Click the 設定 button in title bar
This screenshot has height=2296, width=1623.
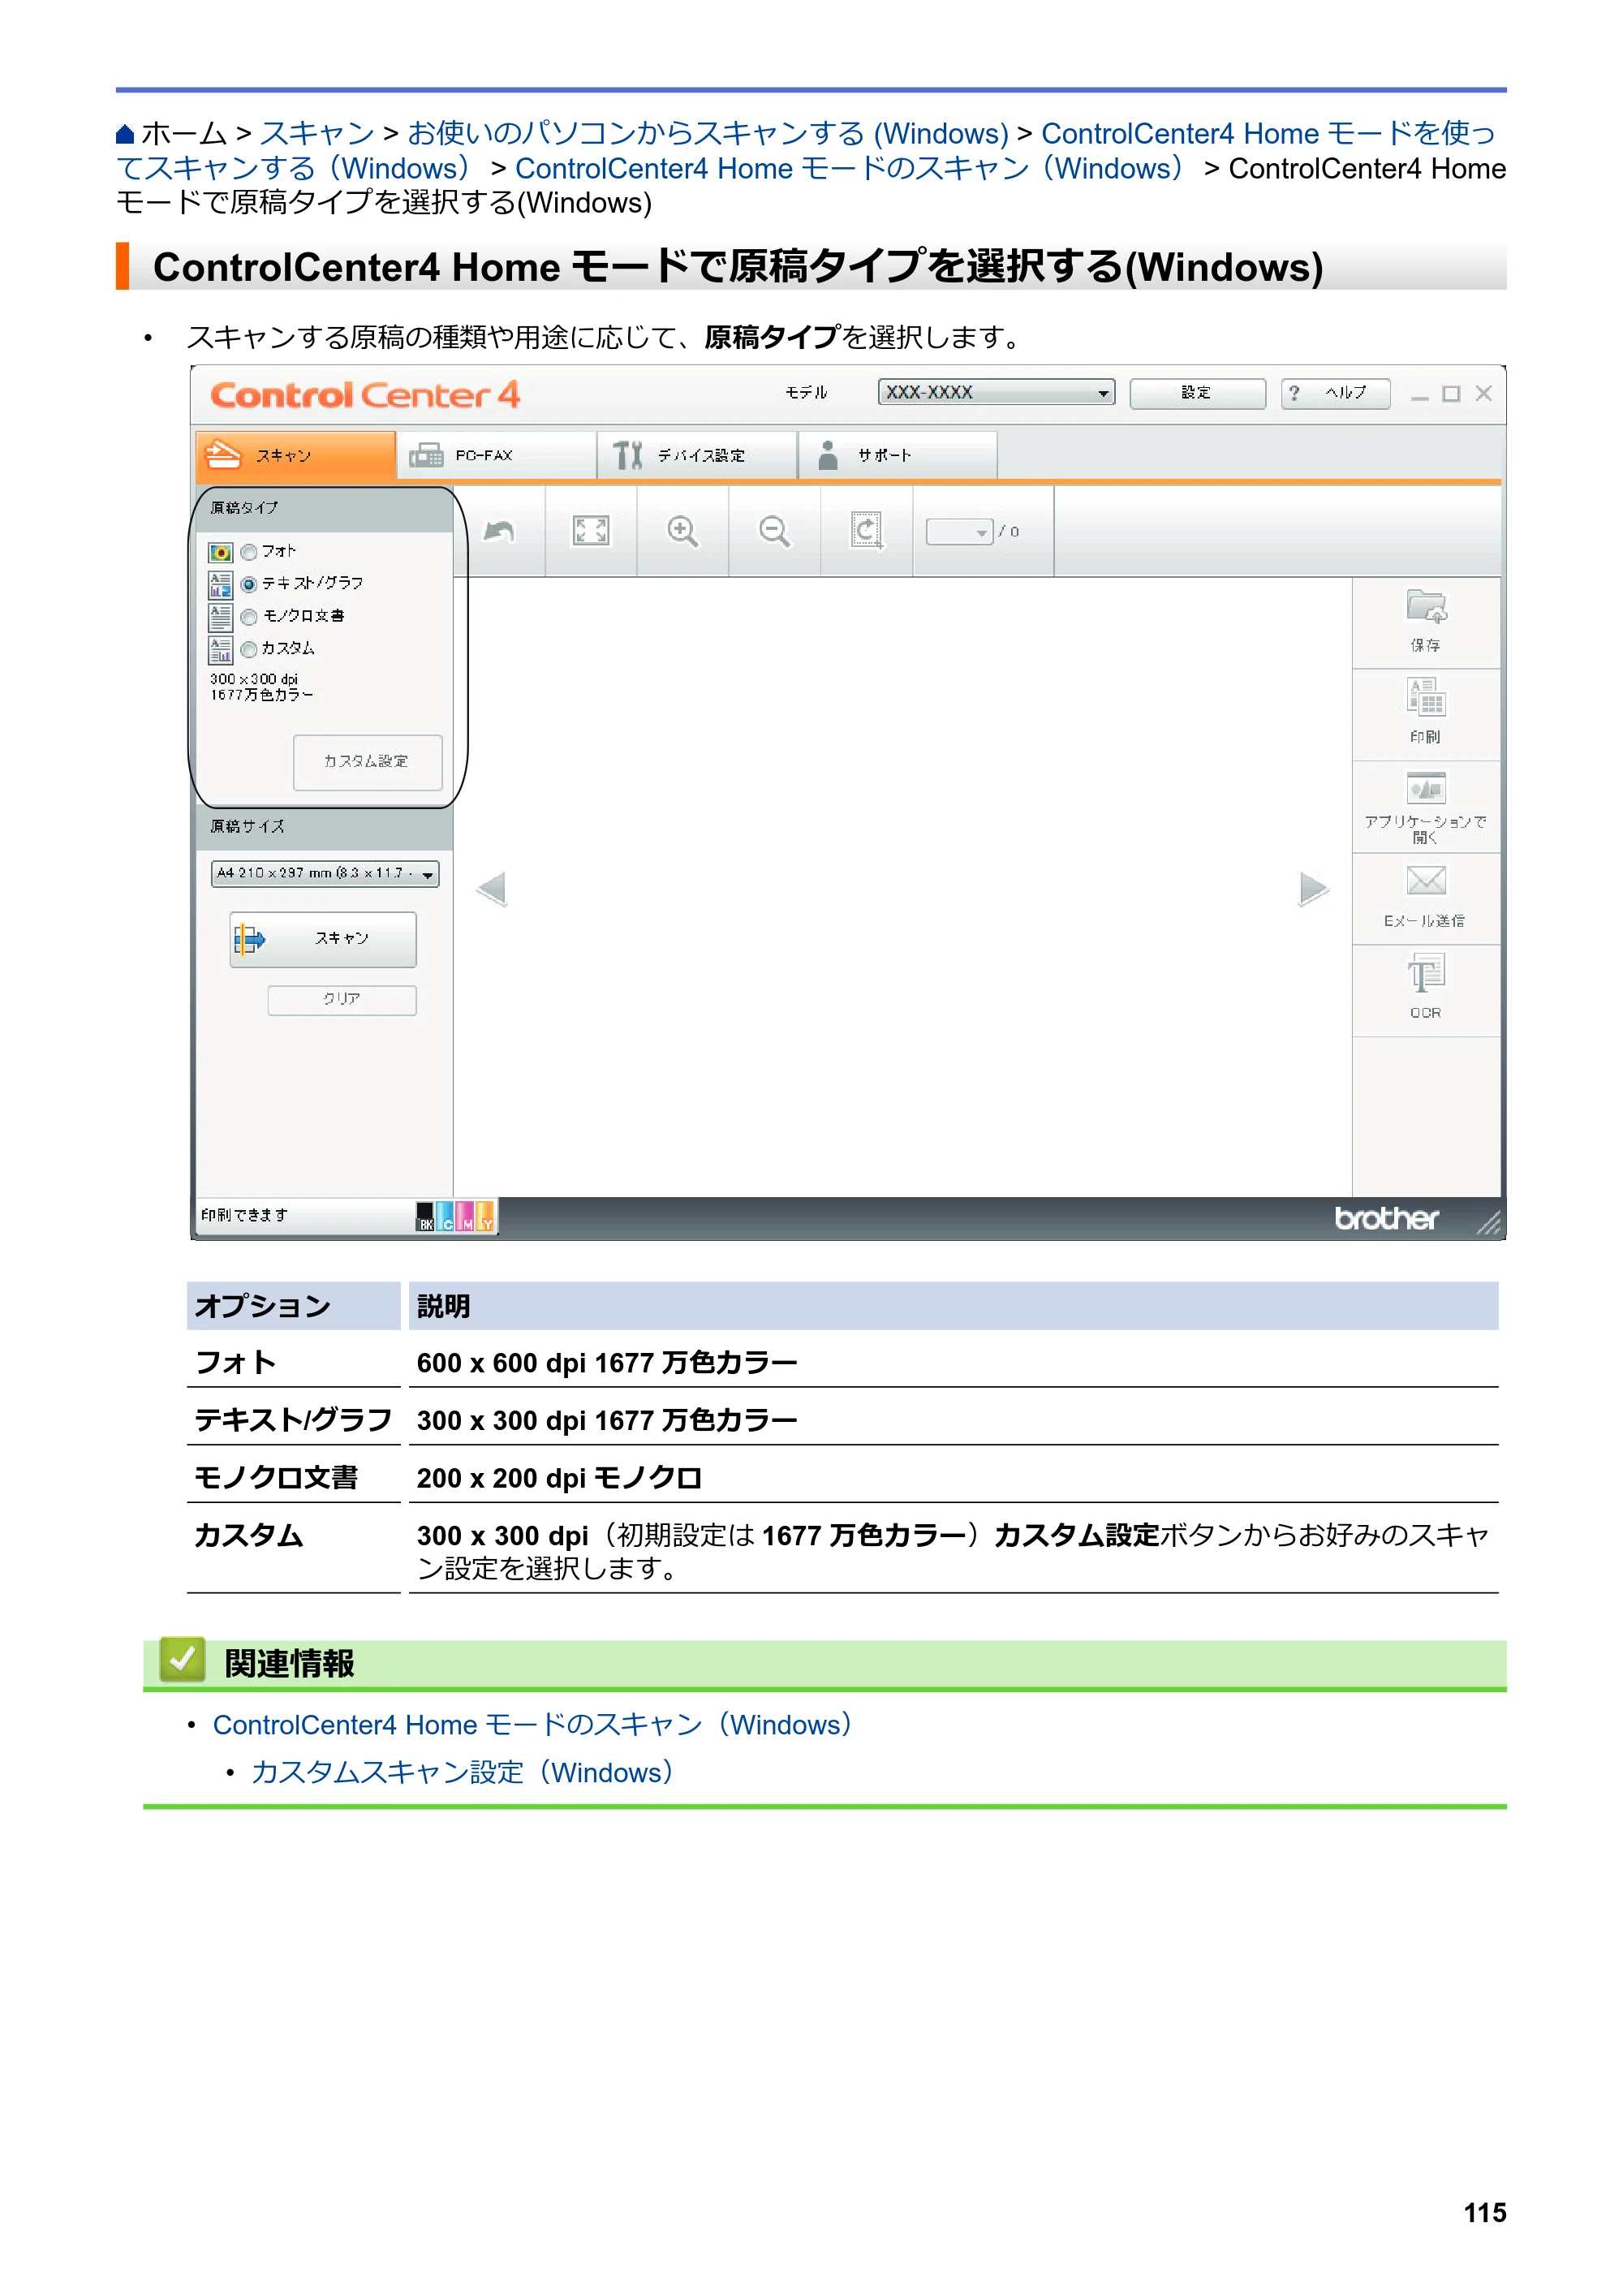[x=1197, y=393]
